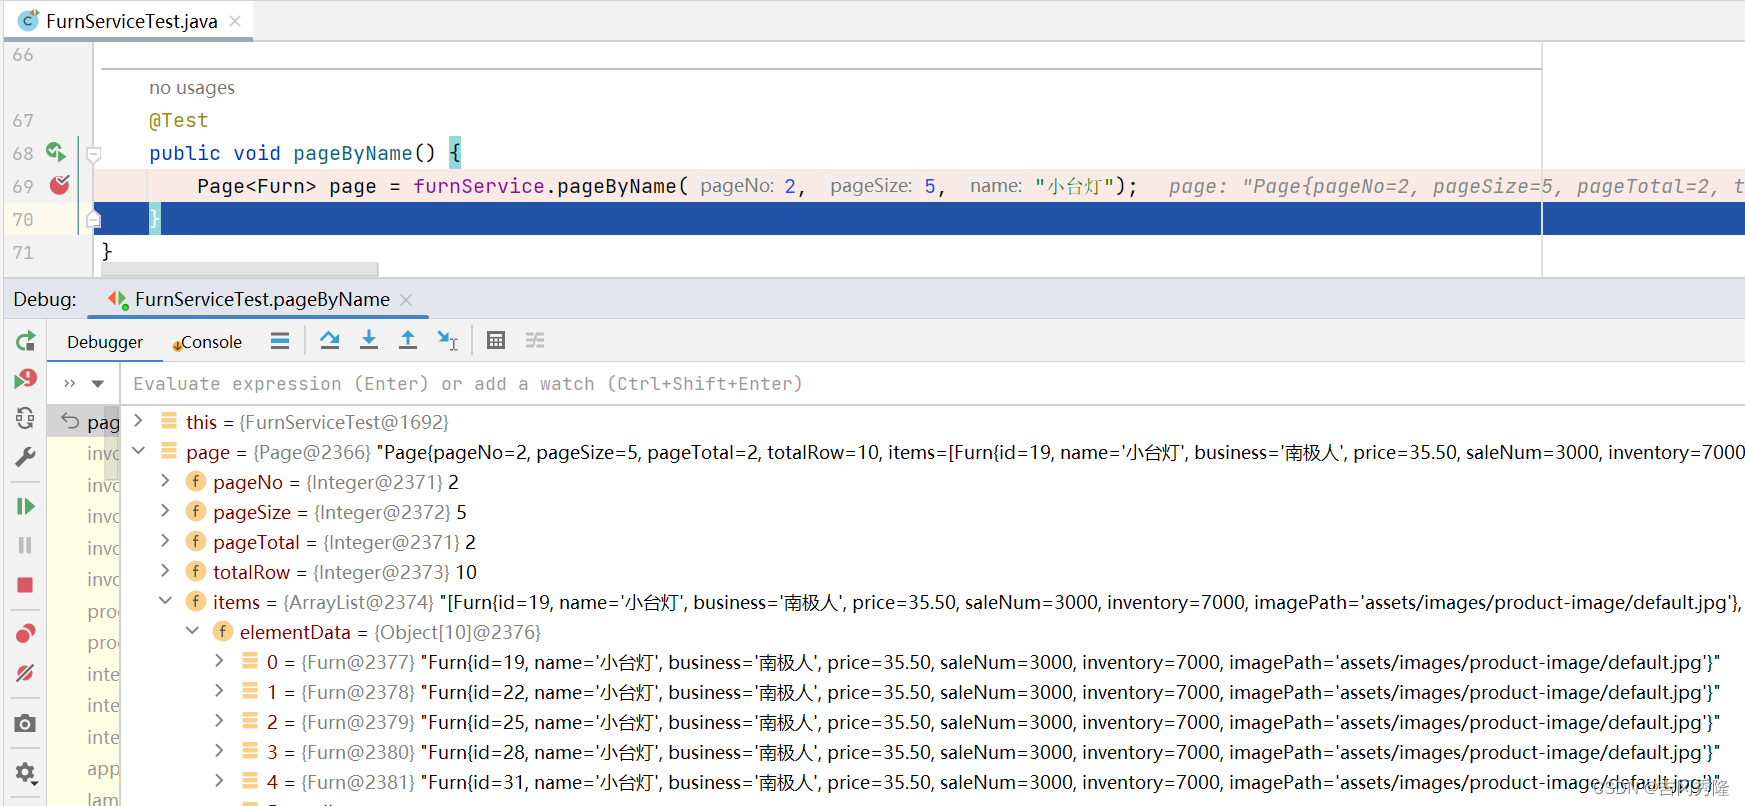View breakpoints with the red circles icon

tap(25, 633)
